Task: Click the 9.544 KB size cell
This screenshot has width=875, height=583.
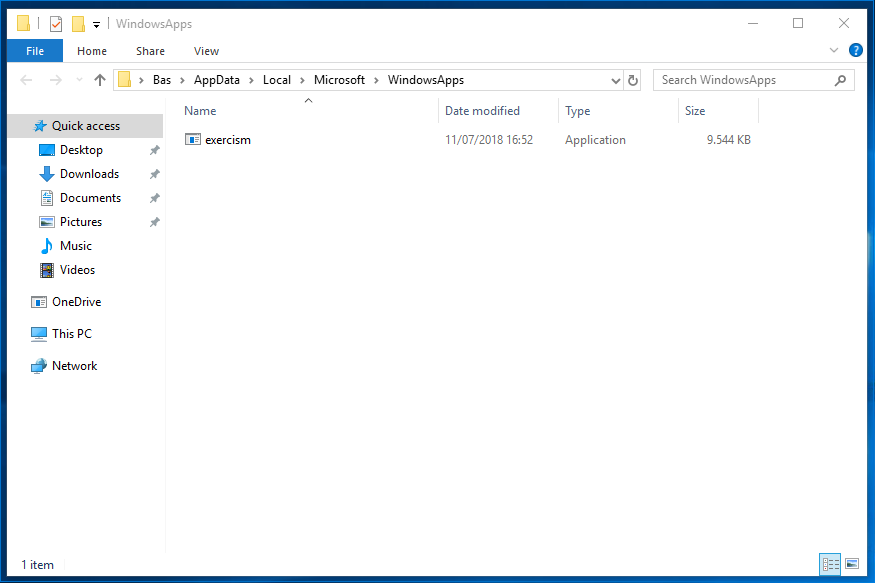Action: 728,139
